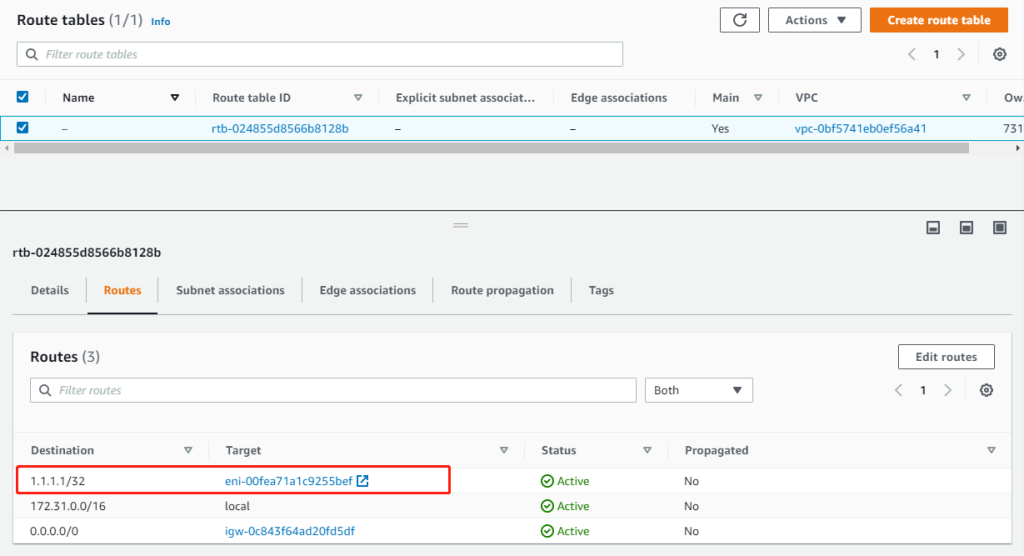
Task: Go to next page in Routes list
Action: coord(948,390)
